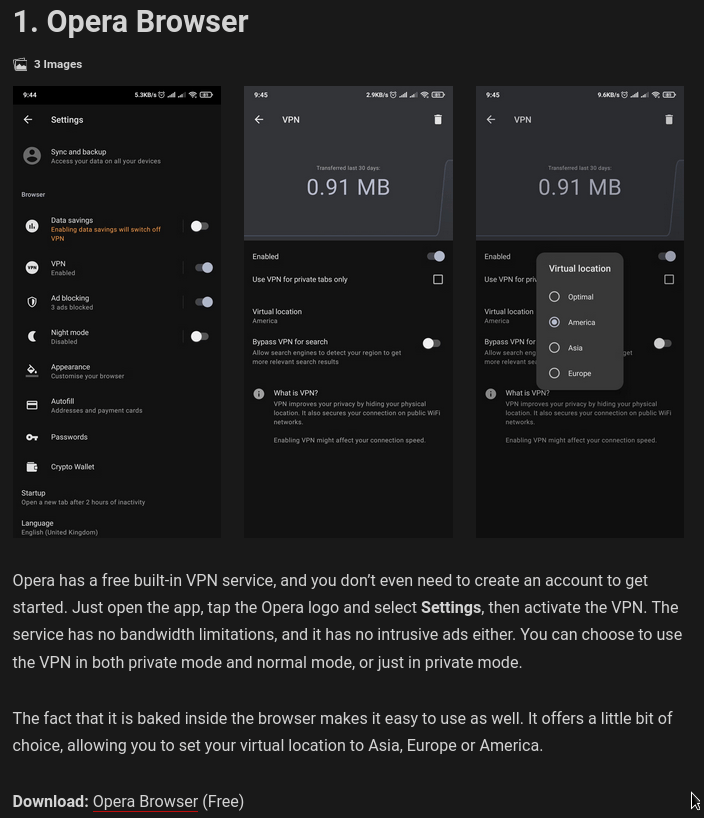The width and height of the screenshot is (704, 818).
Task: Toggle the Enabled switch in right VPN screen
Action: point(667,256)
